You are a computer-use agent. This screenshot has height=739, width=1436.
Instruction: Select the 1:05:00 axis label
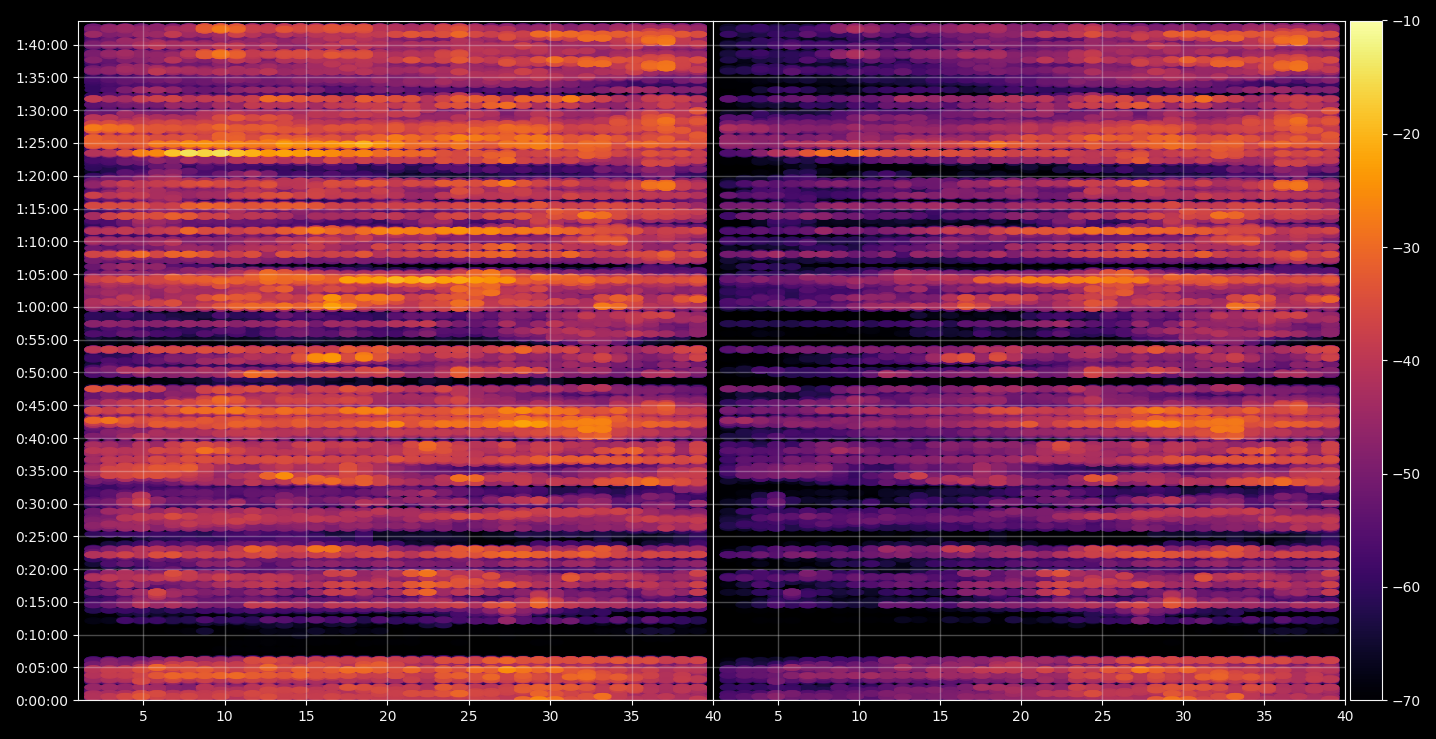coord(42,275)
